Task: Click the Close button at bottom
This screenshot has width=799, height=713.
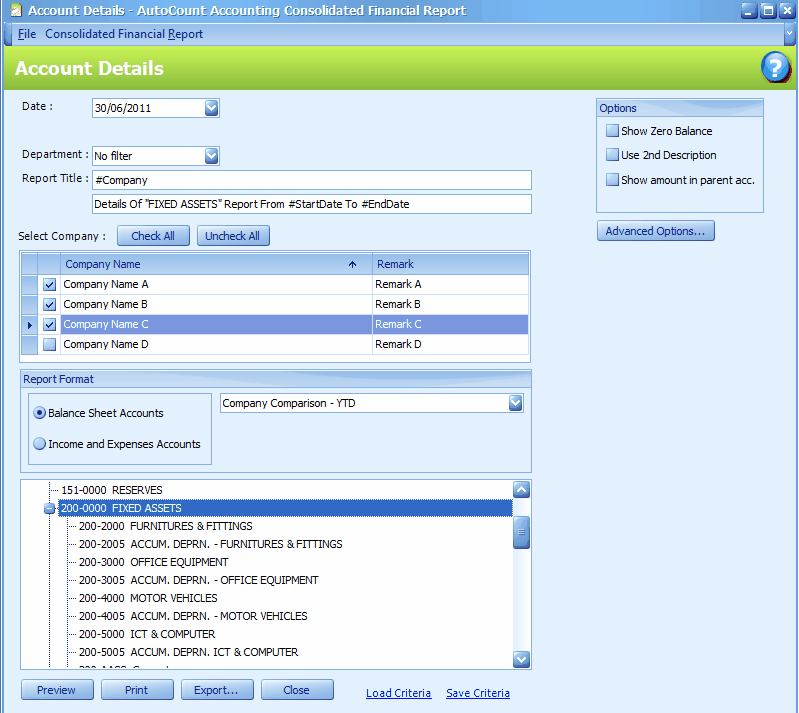Action: coord(297,690)
